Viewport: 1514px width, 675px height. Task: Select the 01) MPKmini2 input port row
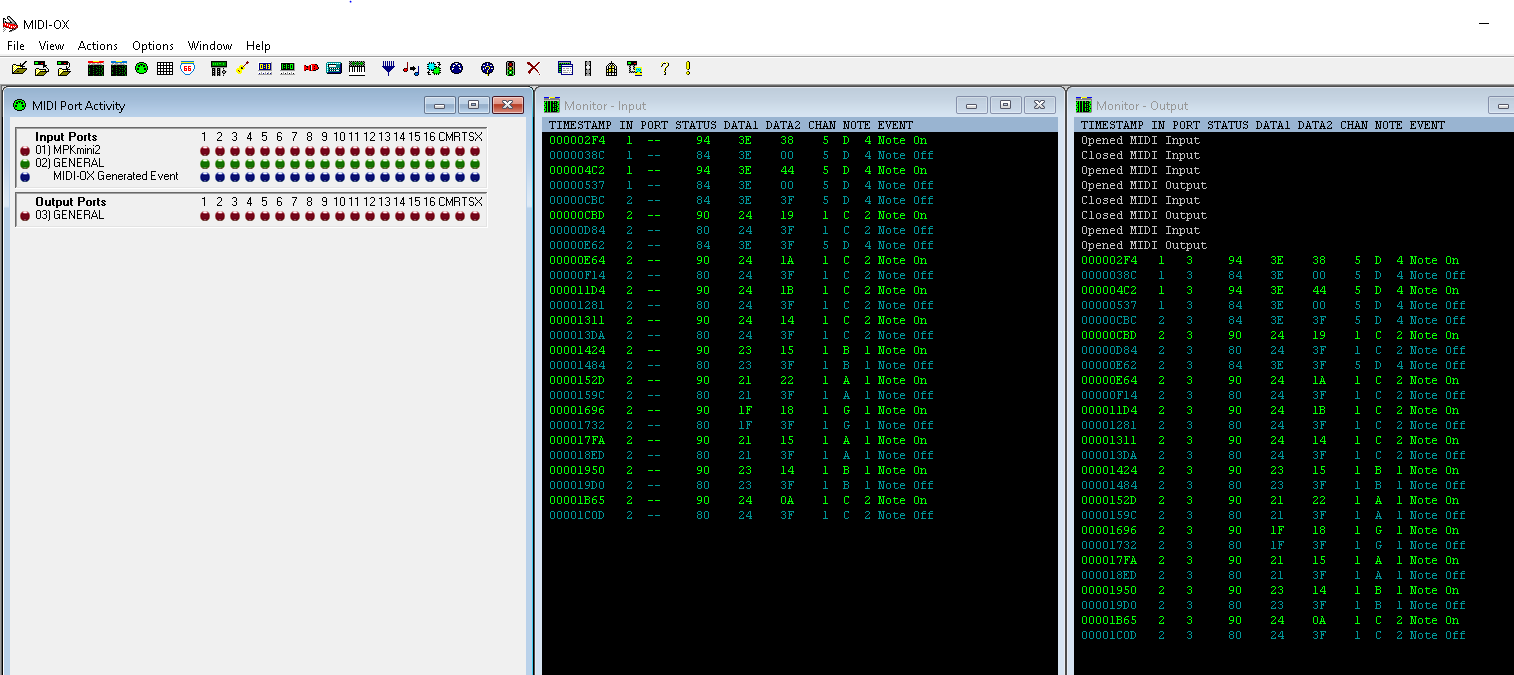click(250, 150)
